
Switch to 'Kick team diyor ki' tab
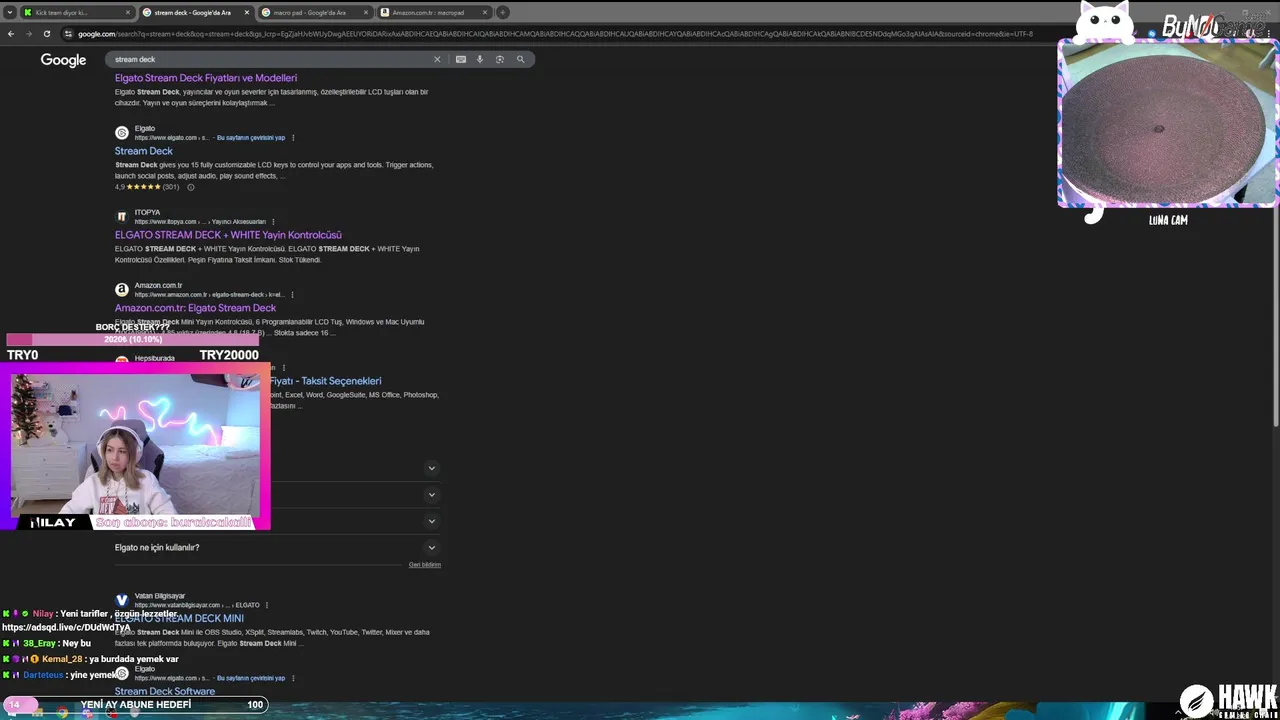click(x=77, y=12)
